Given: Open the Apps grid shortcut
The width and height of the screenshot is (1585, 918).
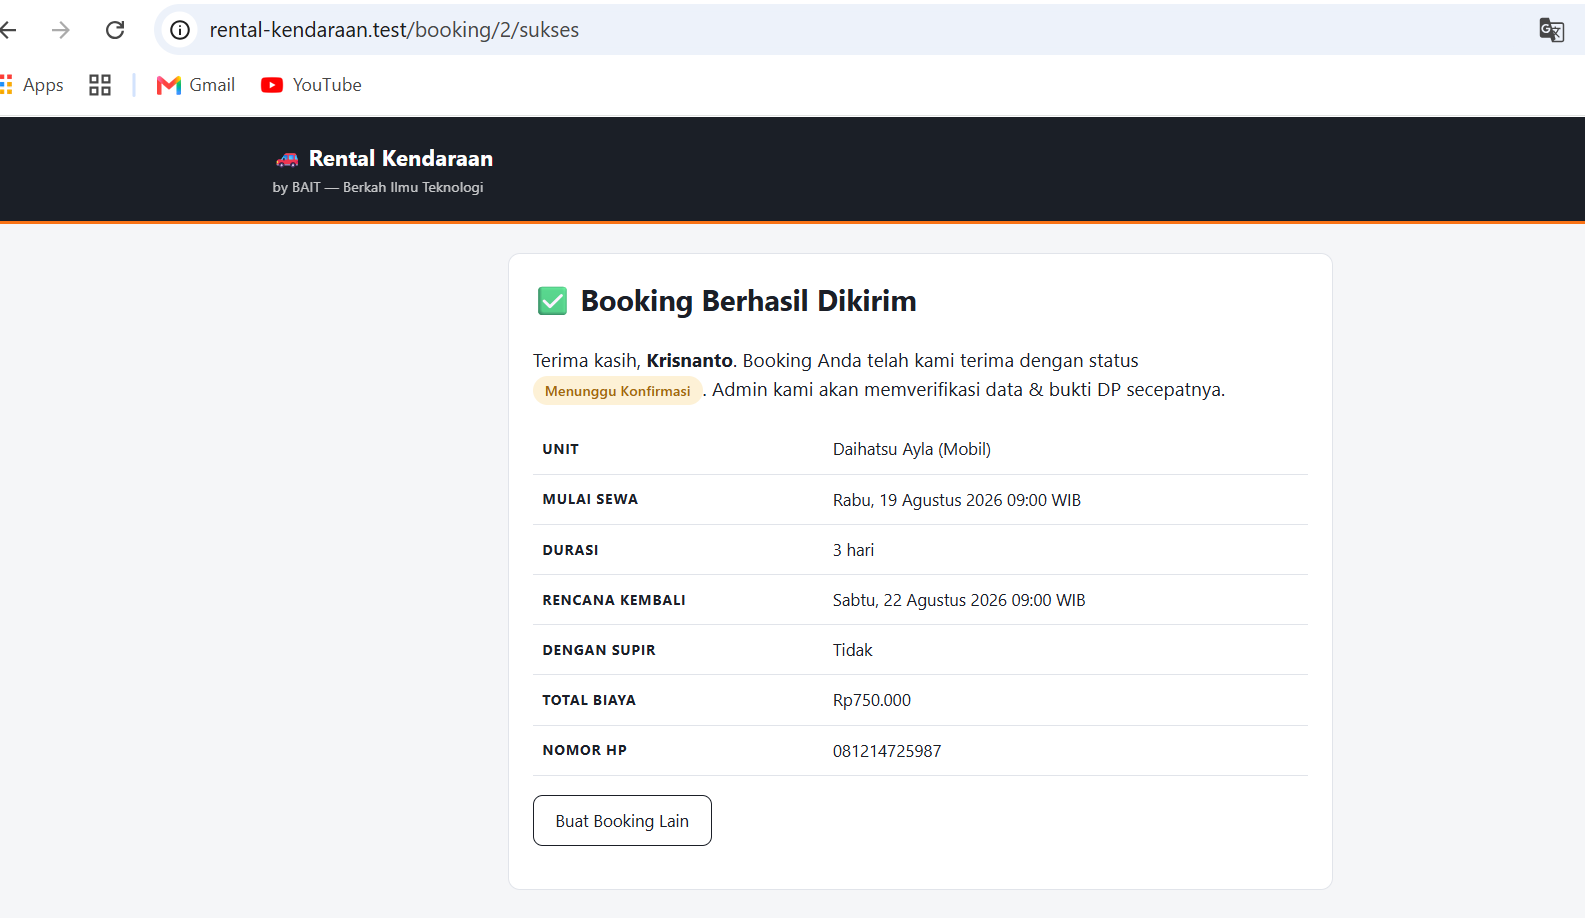Looking at the screenshot, I should 32,85.
